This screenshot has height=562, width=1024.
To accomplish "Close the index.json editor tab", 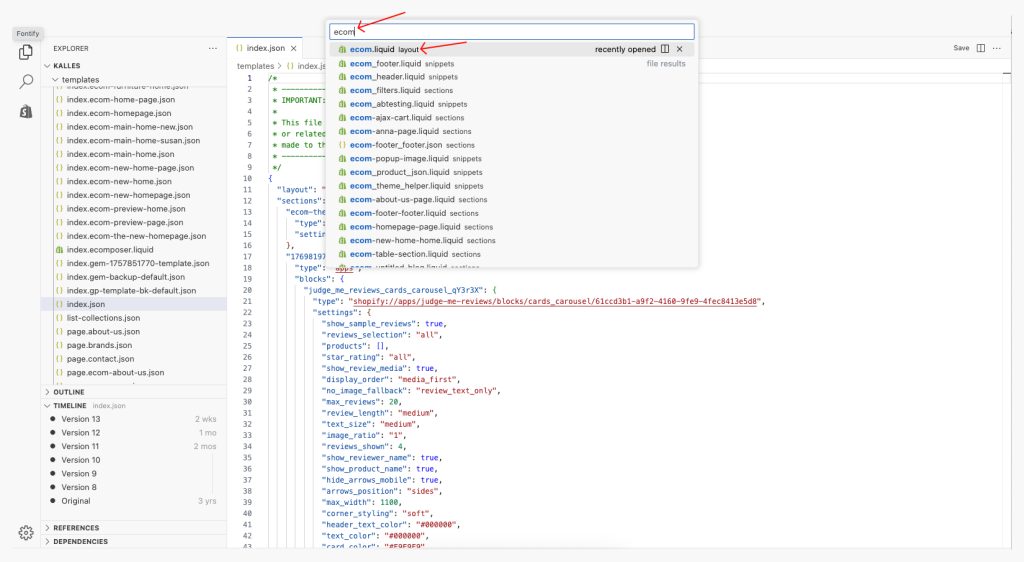I will 294,48.
